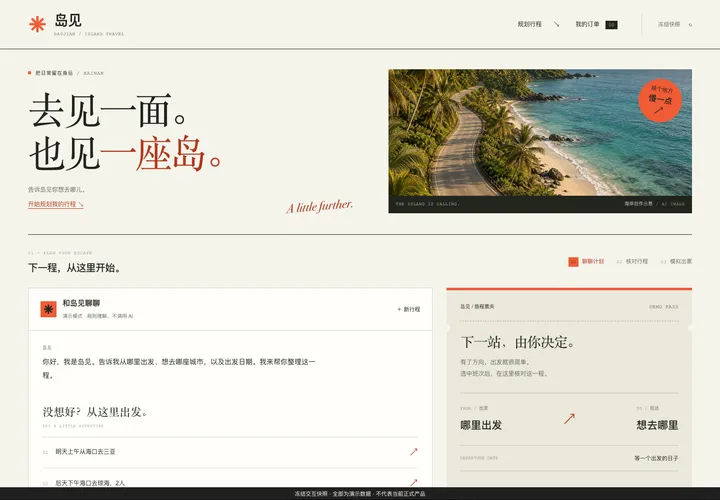Viewport: 720px width, 500px height.
Task: Click the 下一站，由你决定。 ticket heading
Action: [518, 342]
